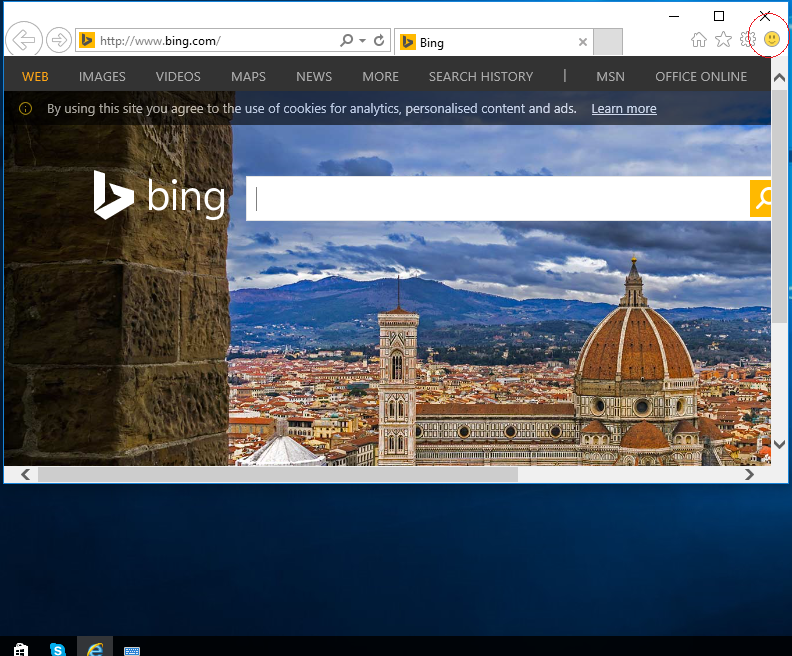The width and height of the screenshot is (792, 656).
Task: Click the address bar magnifier search icon
Action: [x=346, y=40]
